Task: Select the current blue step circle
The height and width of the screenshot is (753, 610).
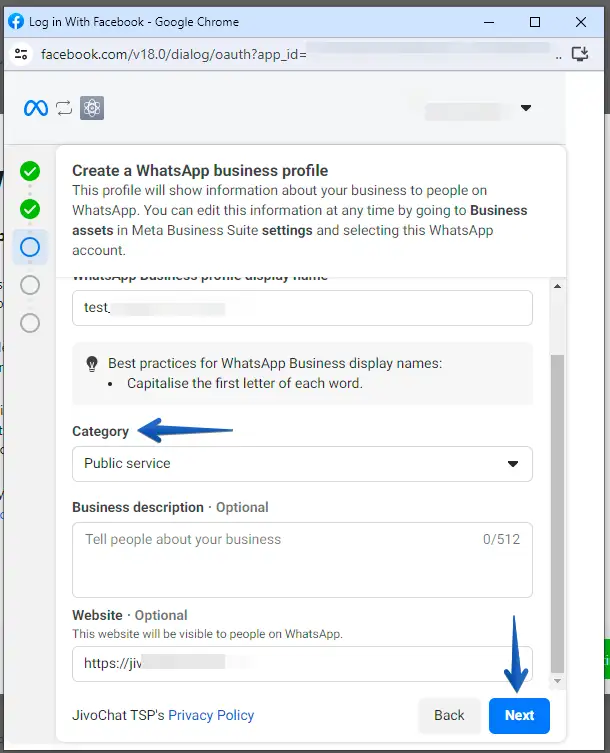Action: [30, 246]
